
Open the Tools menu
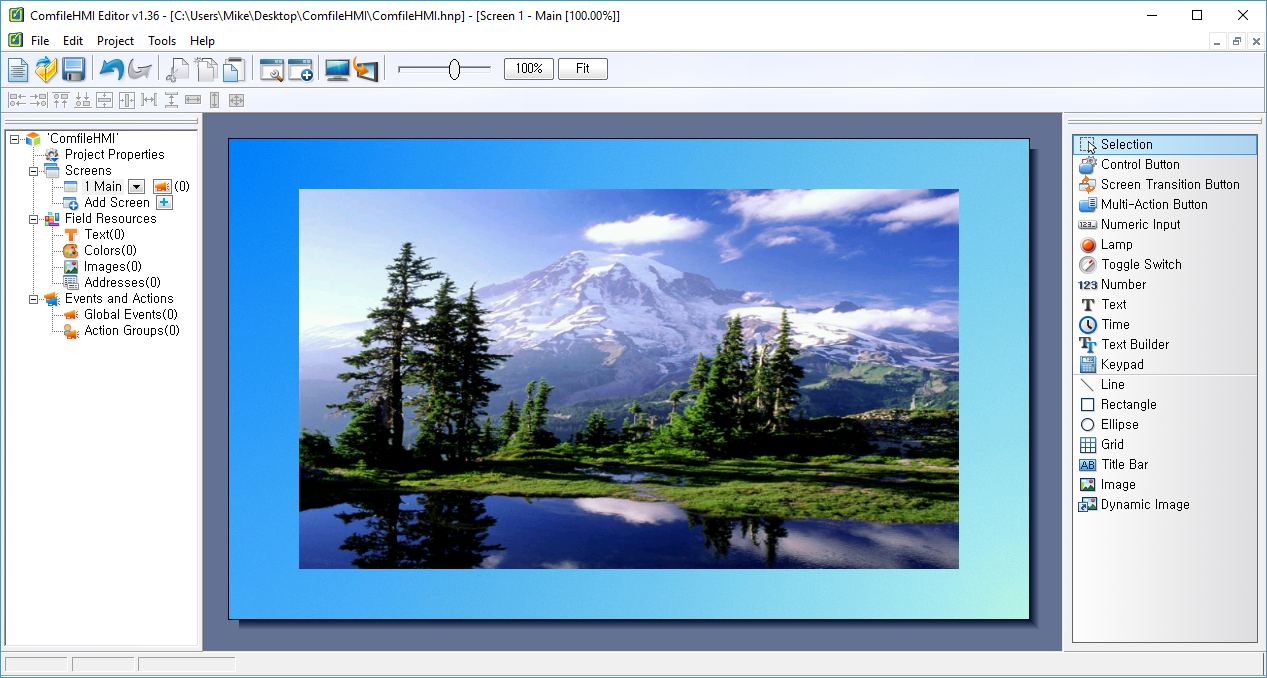pyautogui.click(x=162, y=41)
